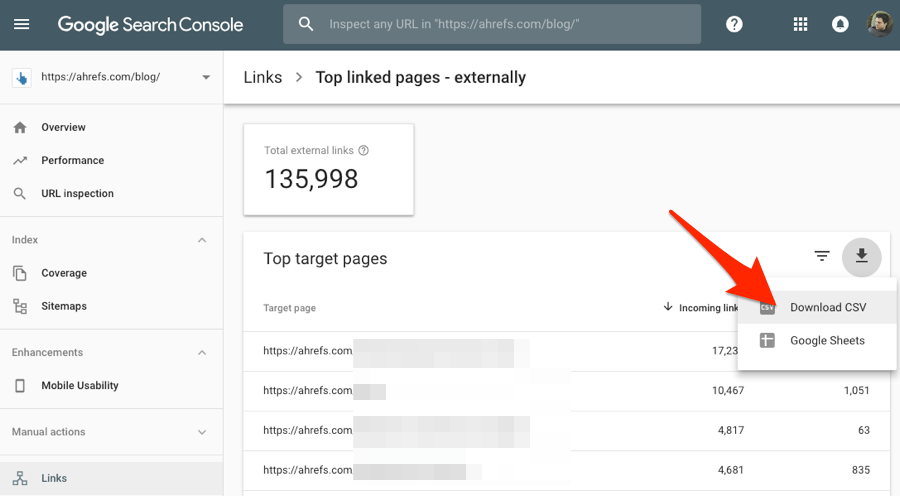Click the Top linked pages - externally title
900x496 pixels.
[421, 78]
